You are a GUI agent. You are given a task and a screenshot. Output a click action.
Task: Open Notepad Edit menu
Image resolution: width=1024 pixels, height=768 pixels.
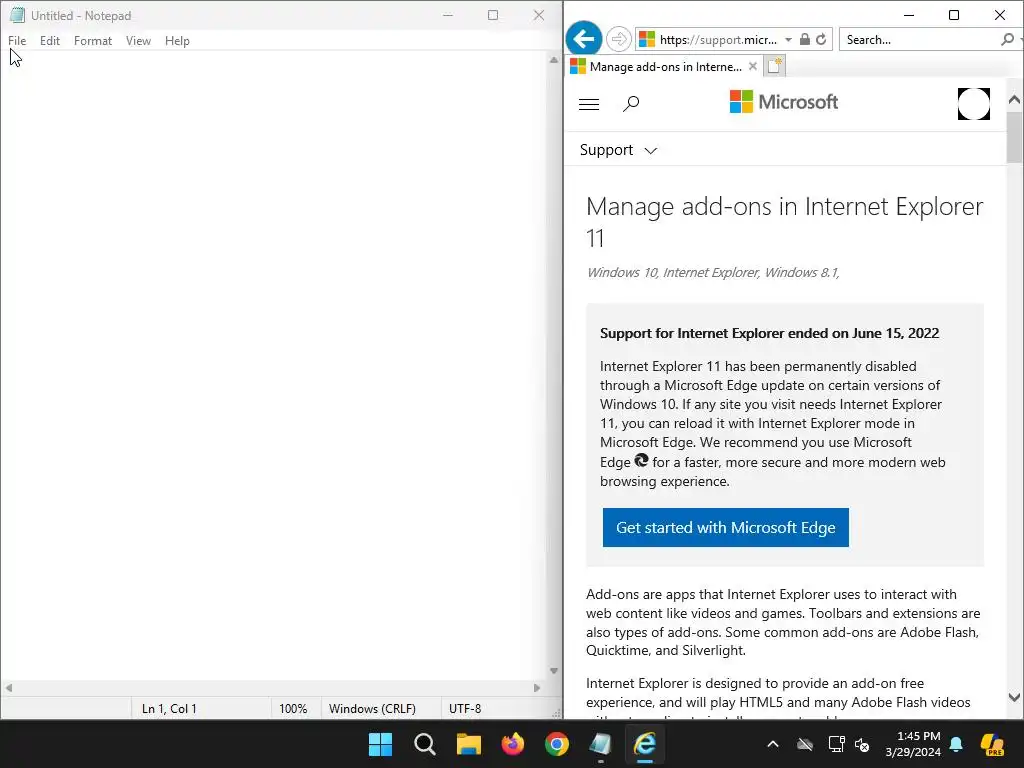pos(50,40)
